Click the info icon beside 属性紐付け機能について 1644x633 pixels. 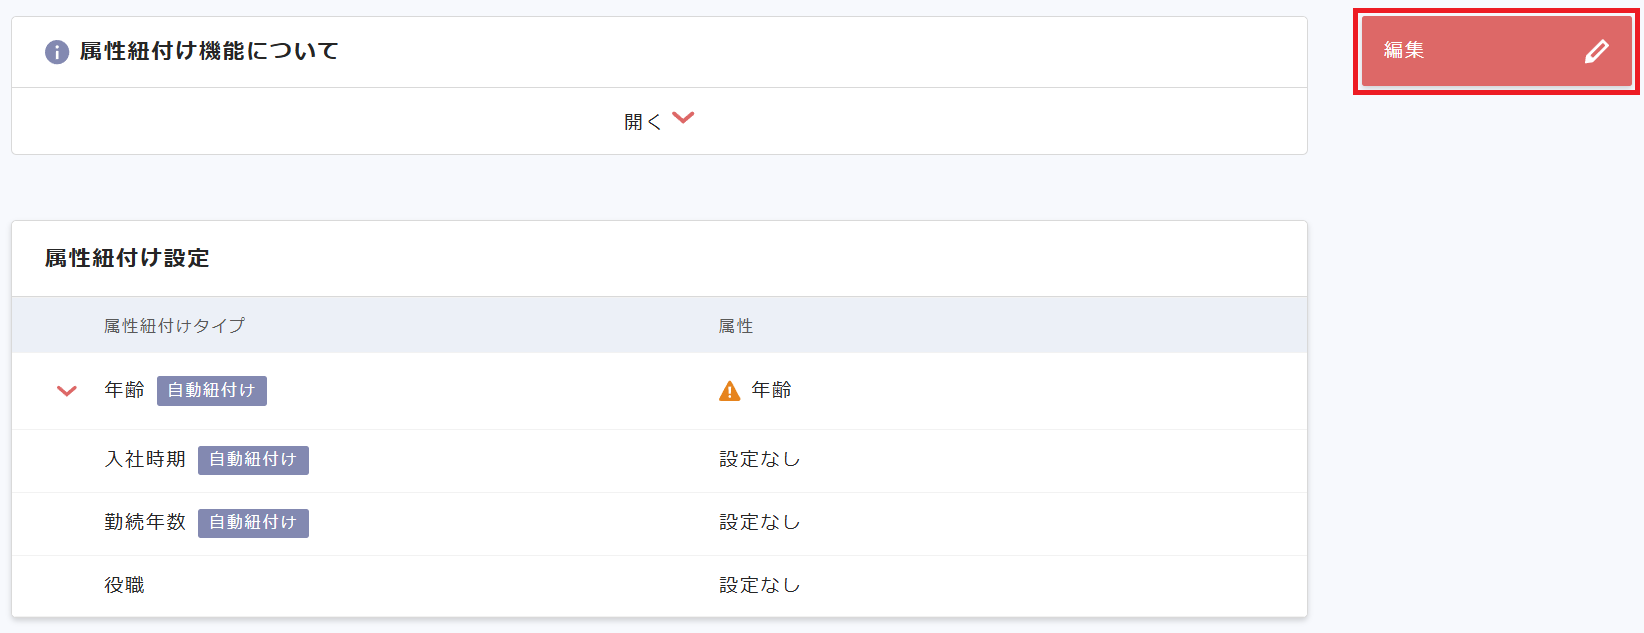57,52
